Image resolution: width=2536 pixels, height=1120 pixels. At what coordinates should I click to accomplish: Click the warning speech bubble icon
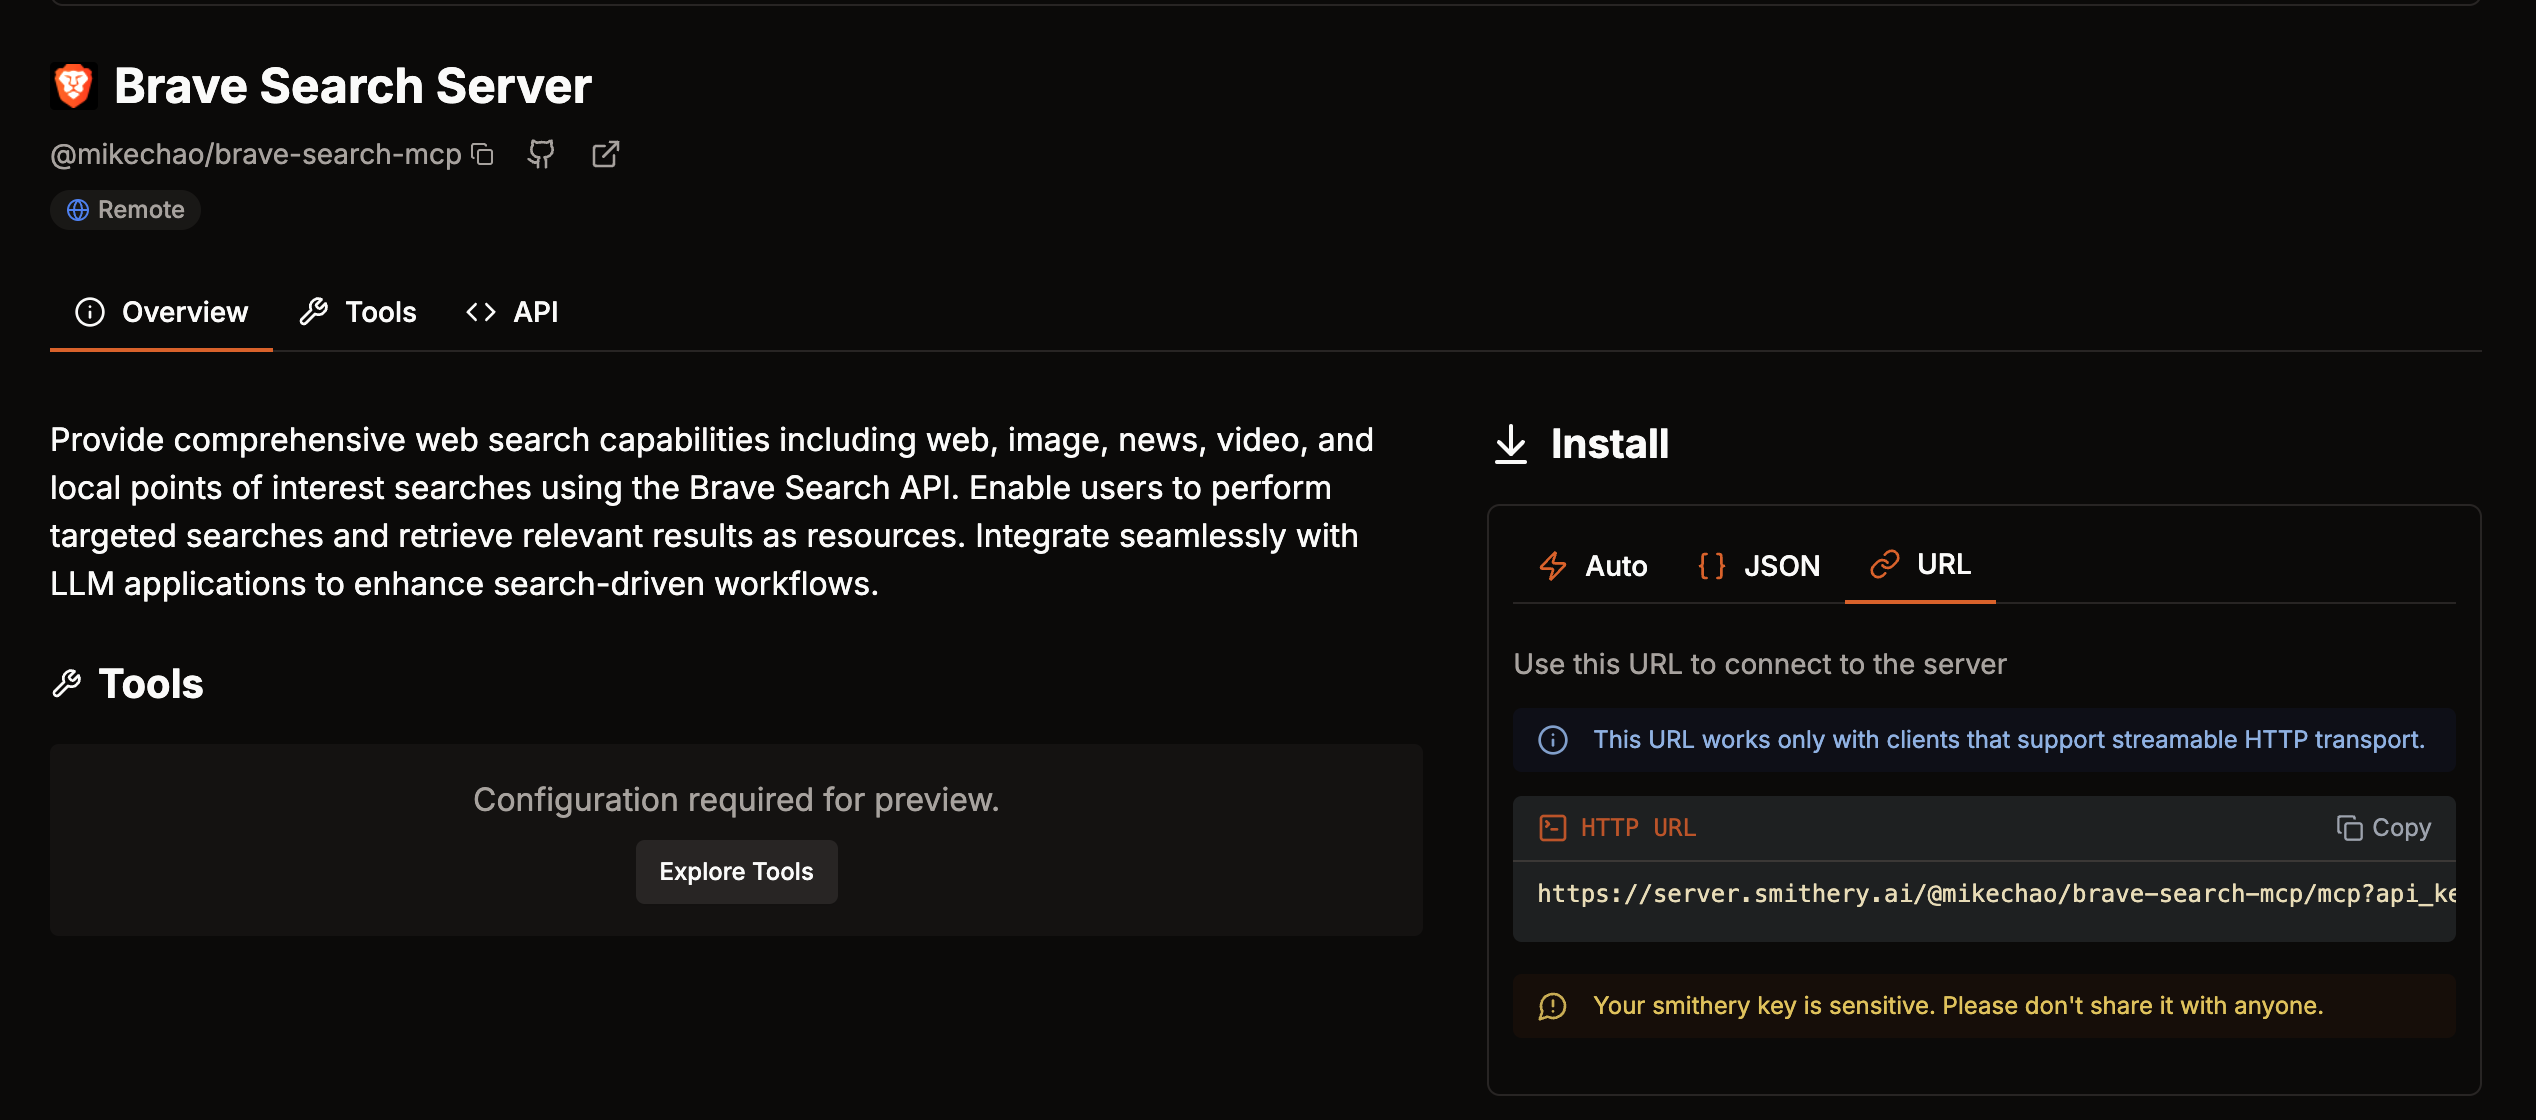1552,1006
